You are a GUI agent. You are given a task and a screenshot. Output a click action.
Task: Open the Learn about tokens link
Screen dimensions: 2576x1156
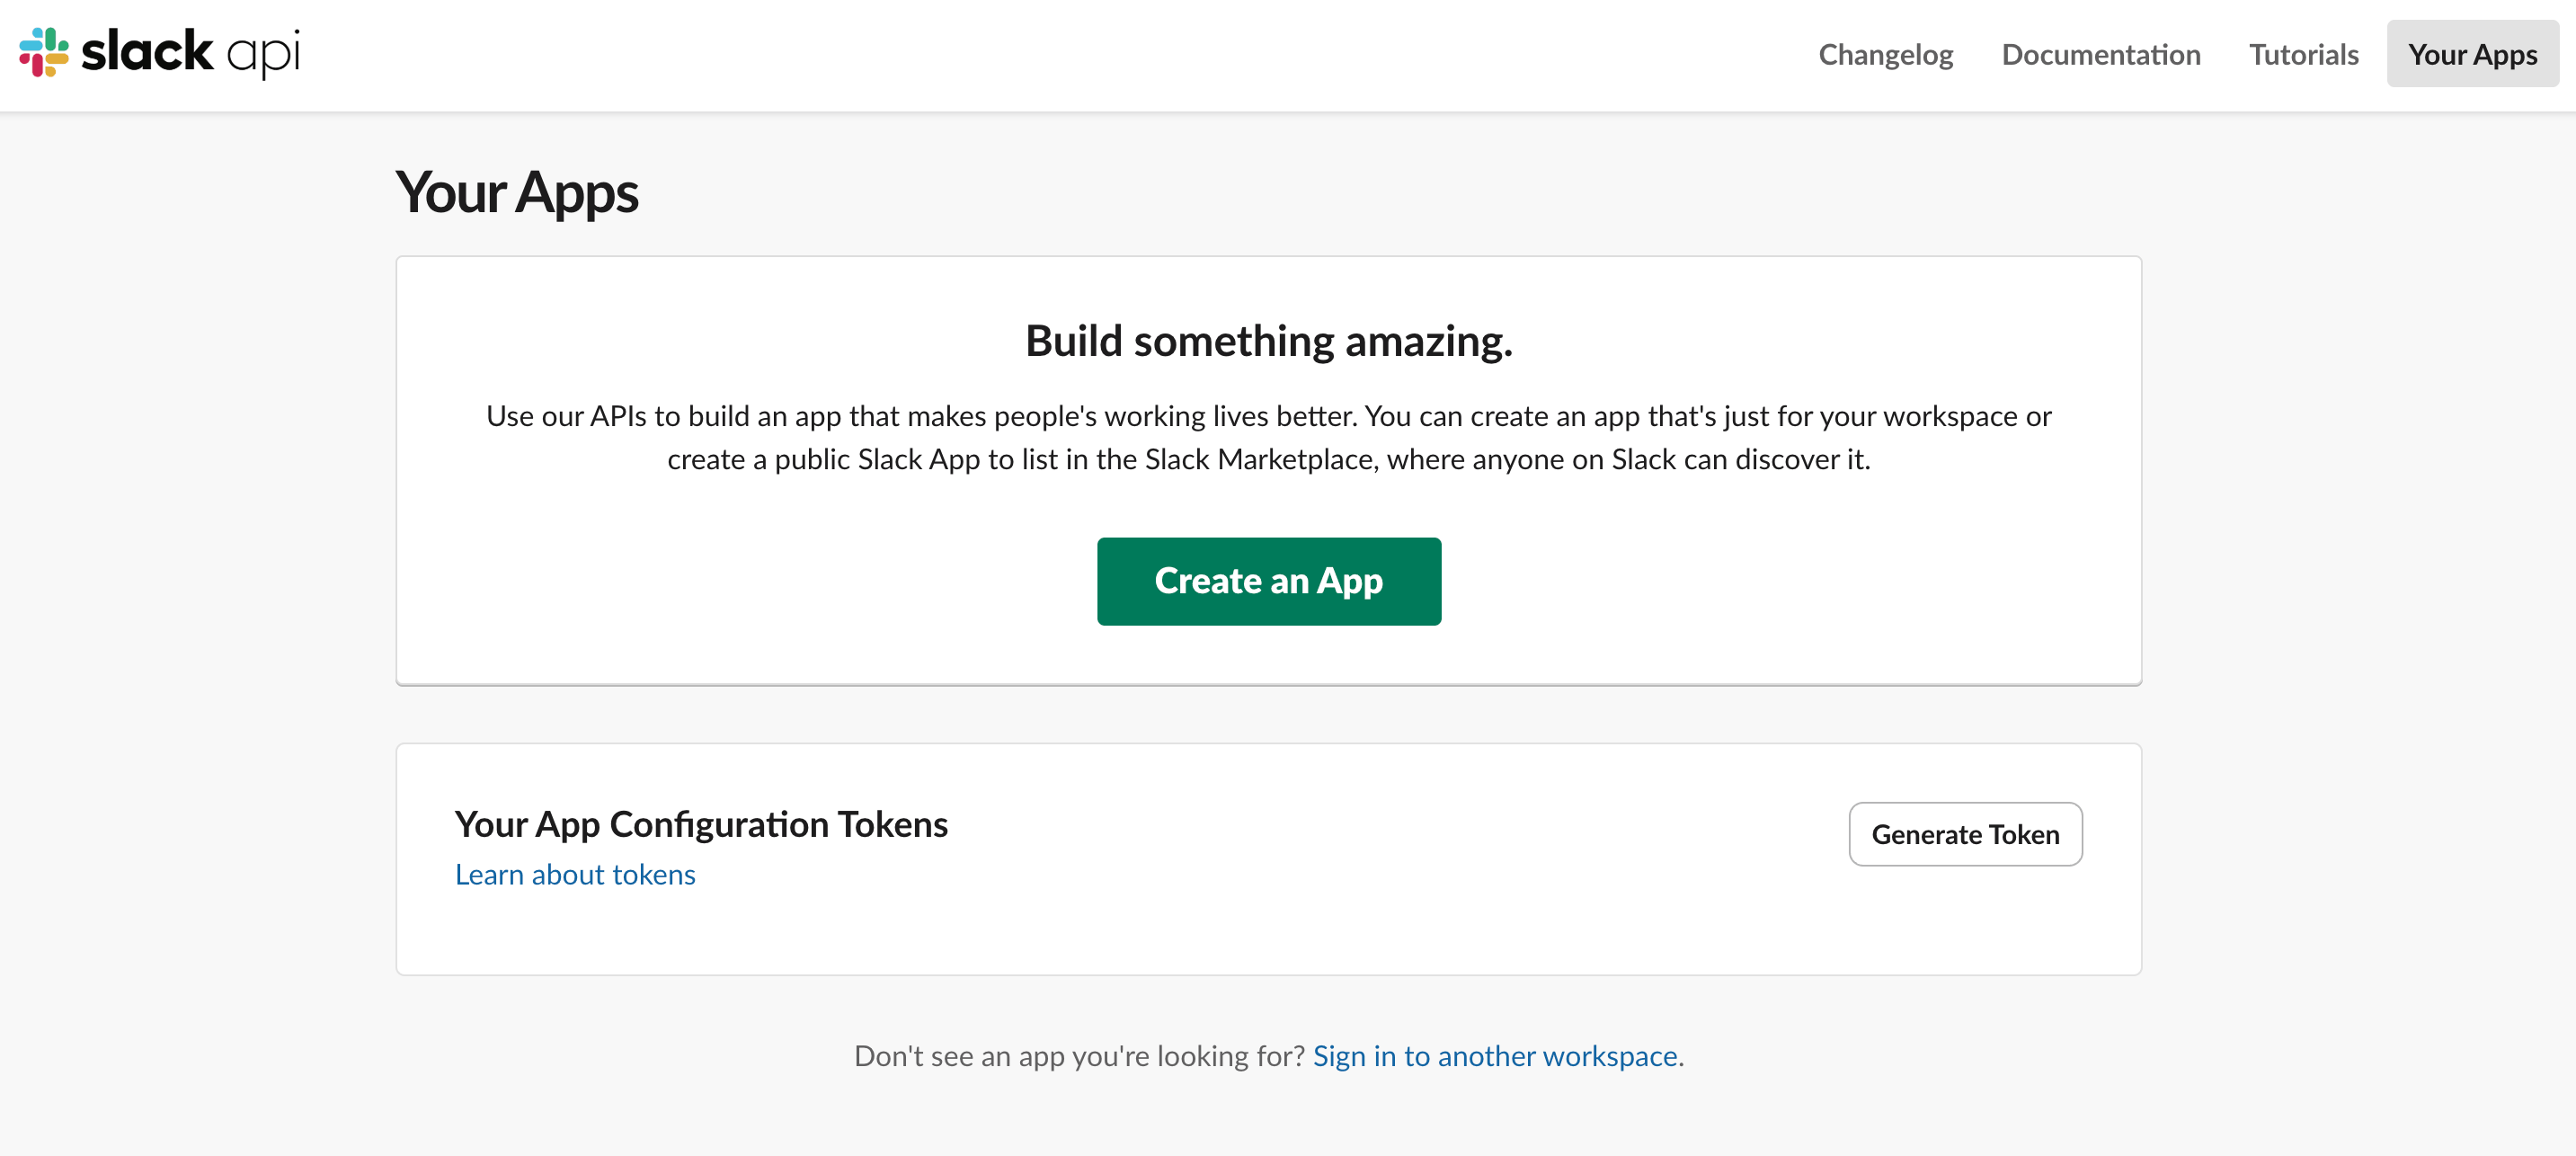click(575, 874)
